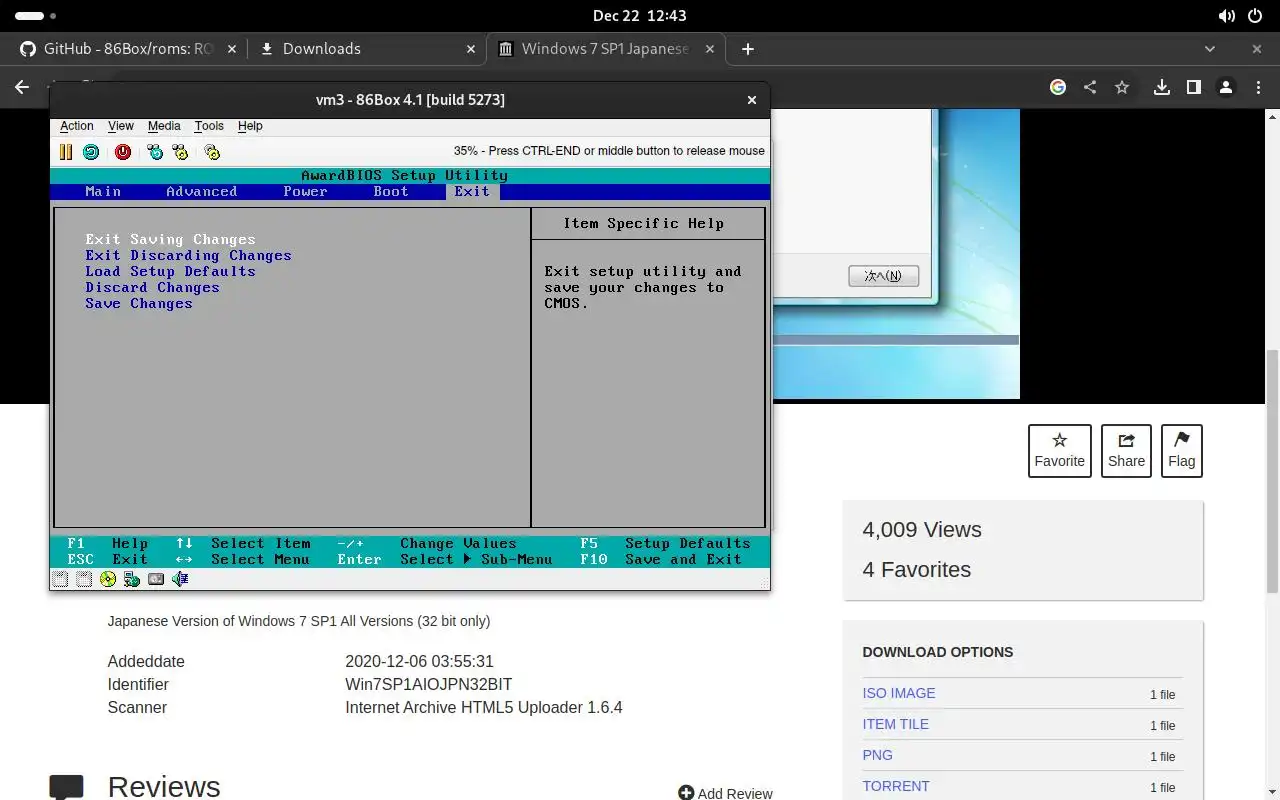The image size is (1280, 800).
Task: Pause emulation with the 86Box pause icon
Action: point(66,152)
